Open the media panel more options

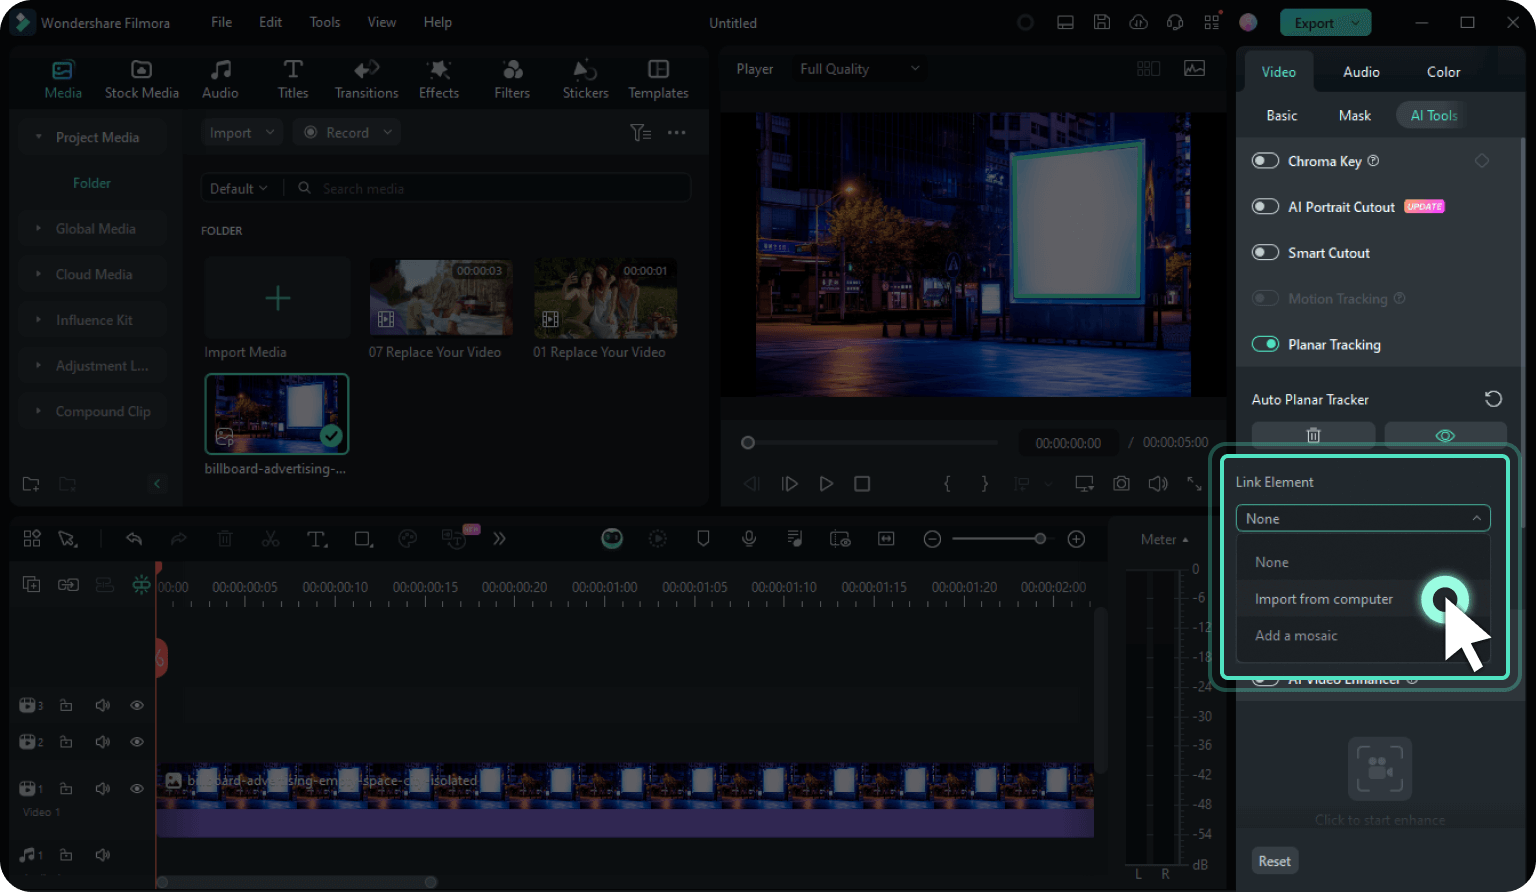pos(677,132)
